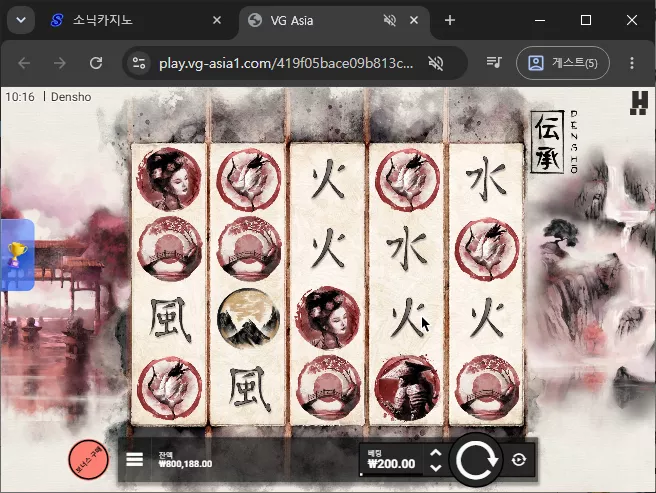Click the red bonus buy button

click(x=88, y=459)
